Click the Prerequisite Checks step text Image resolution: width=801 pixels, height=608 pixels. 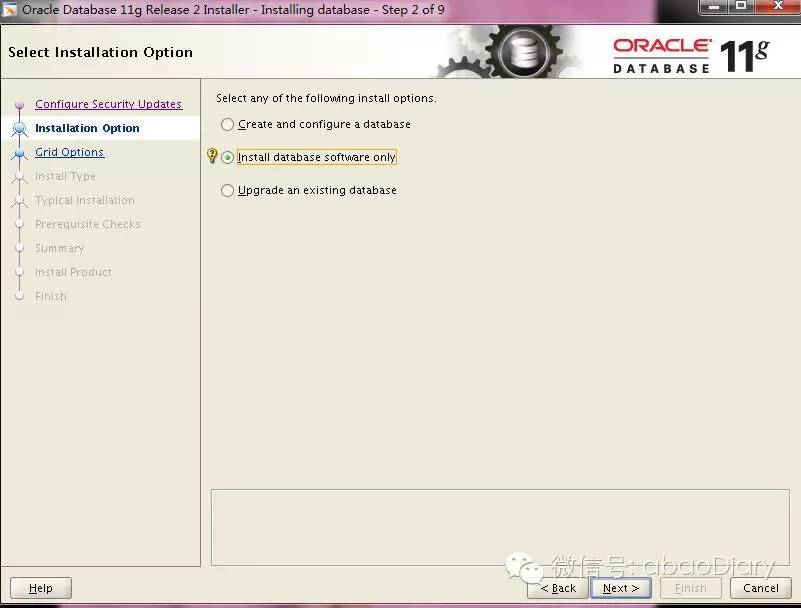[87, 224]
